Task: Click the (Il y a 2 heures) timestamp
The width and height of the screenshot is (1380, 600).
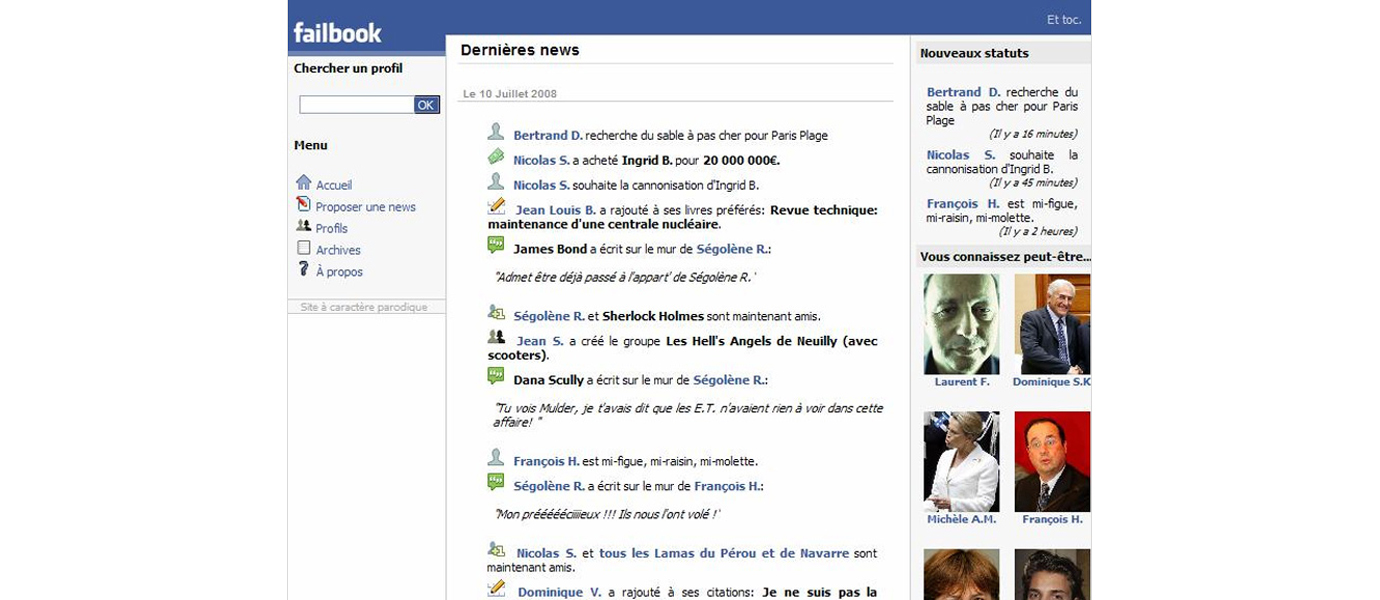Action: (1038, 232)
